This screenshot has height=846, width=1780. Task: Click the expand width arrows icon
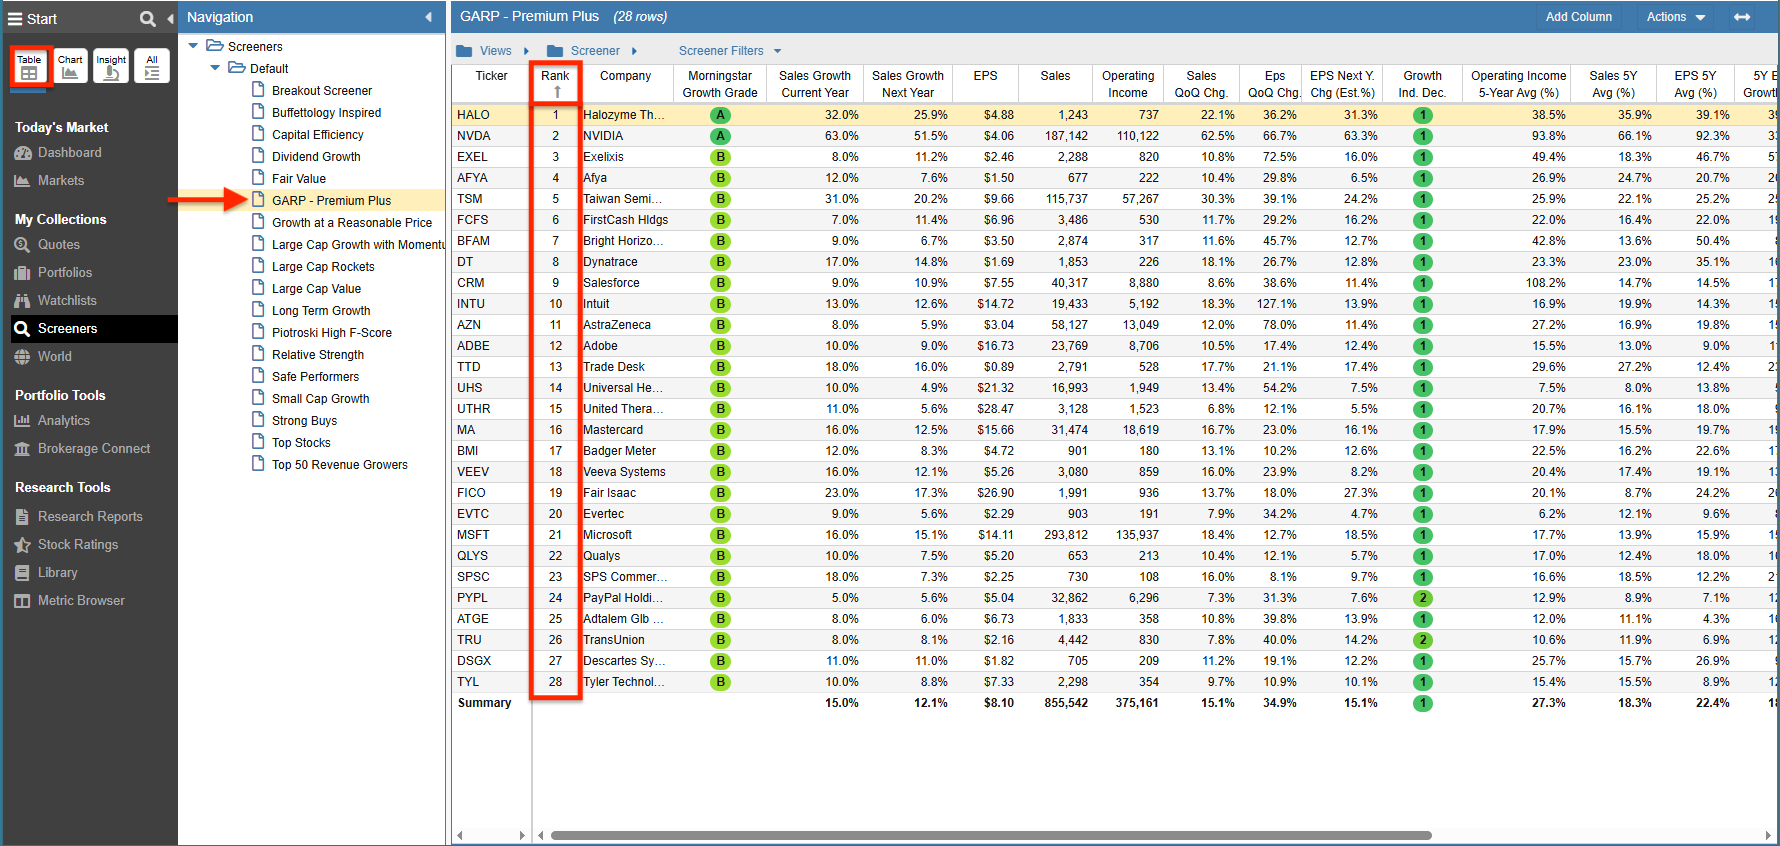point(1742,17)
